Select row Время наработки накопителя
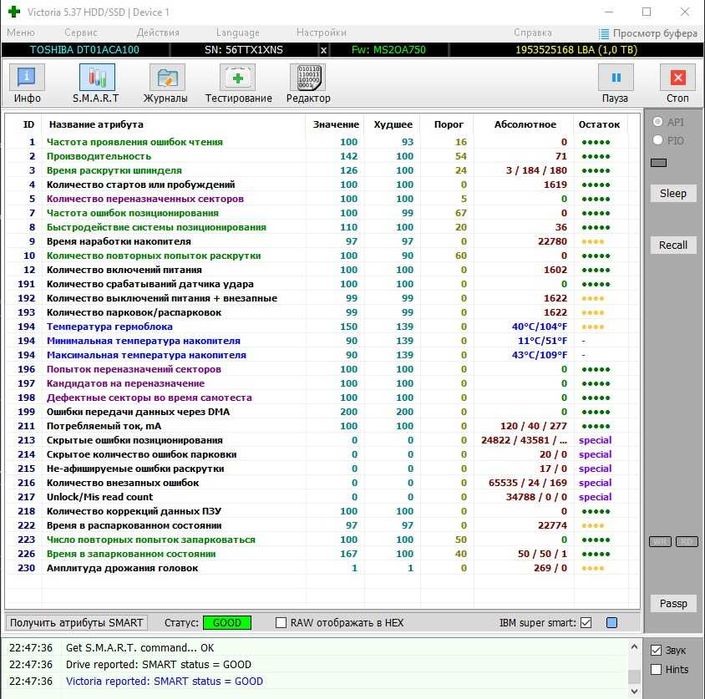 (x=322, y=241)
